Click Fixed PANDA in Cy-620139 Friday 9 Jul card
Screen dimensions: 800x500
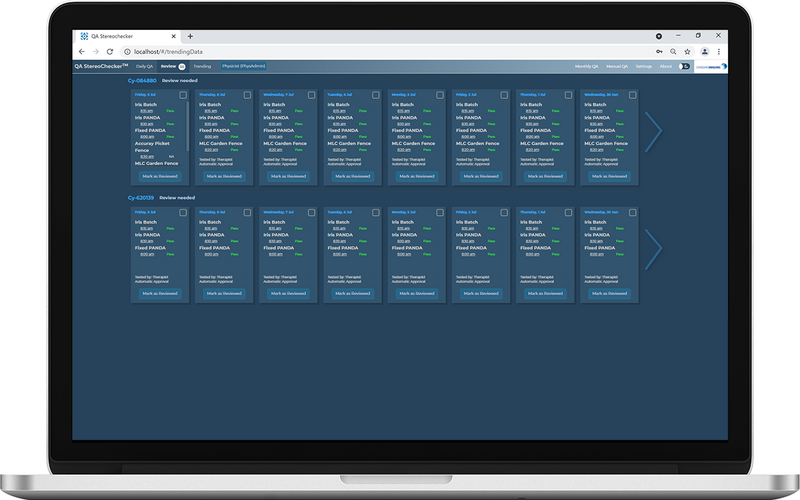pos(150,248)
